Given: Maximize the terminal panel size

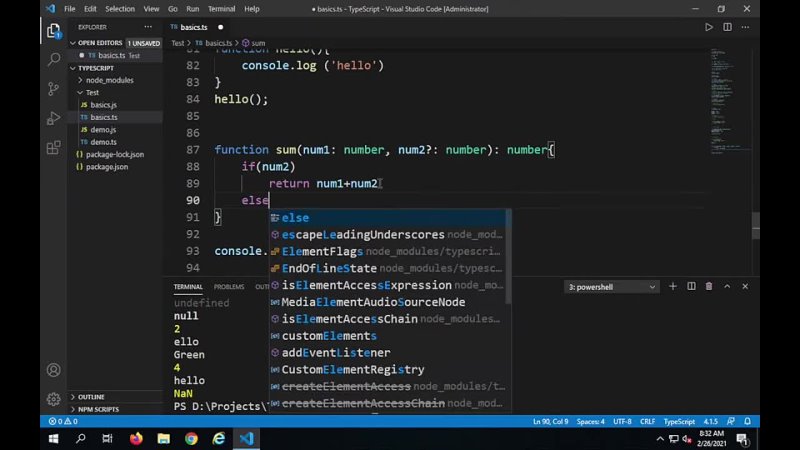Looking at the screenshot, I should tap(727, 287).
